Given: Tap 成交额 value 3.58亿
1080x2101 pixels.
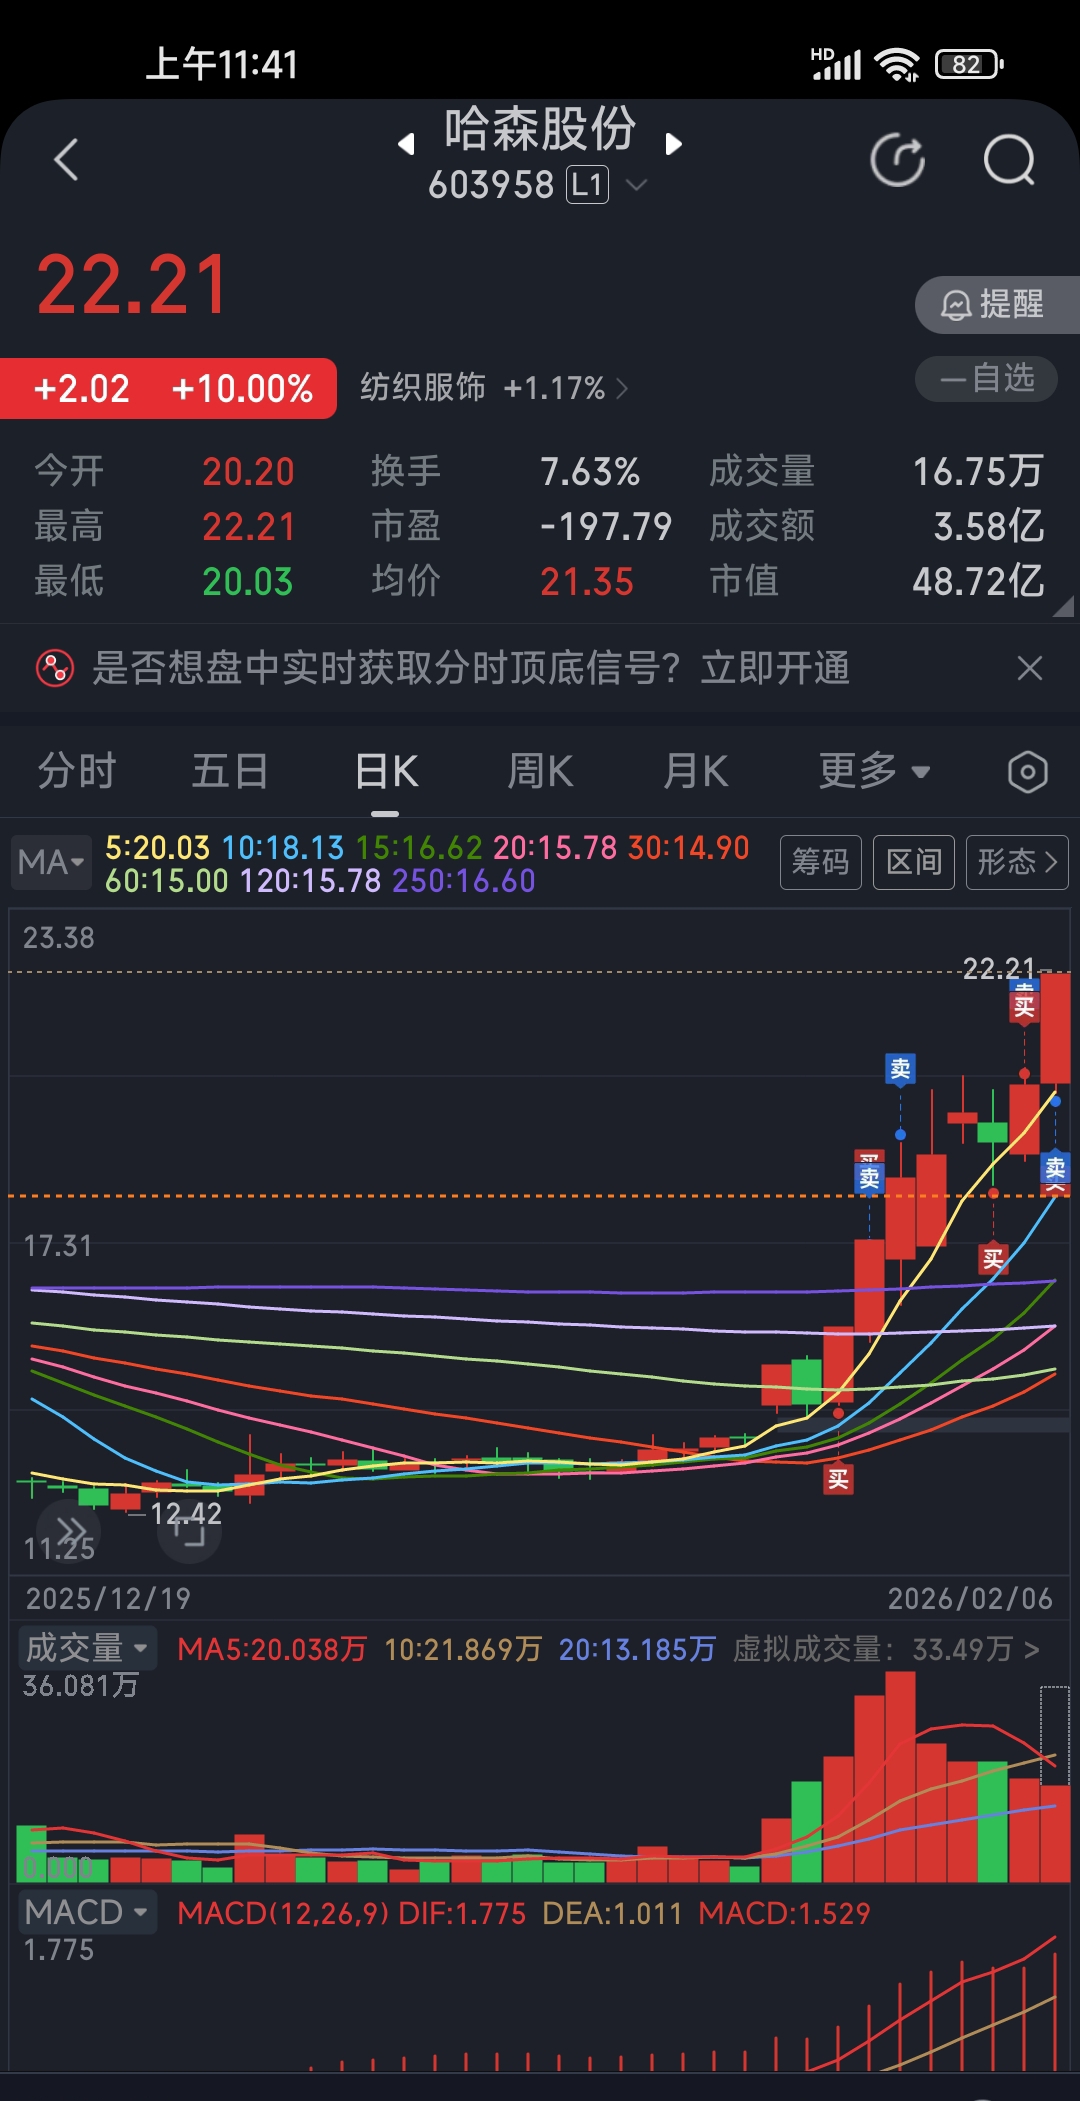Looking at the screenshot, I should click(x=989, y=526).
